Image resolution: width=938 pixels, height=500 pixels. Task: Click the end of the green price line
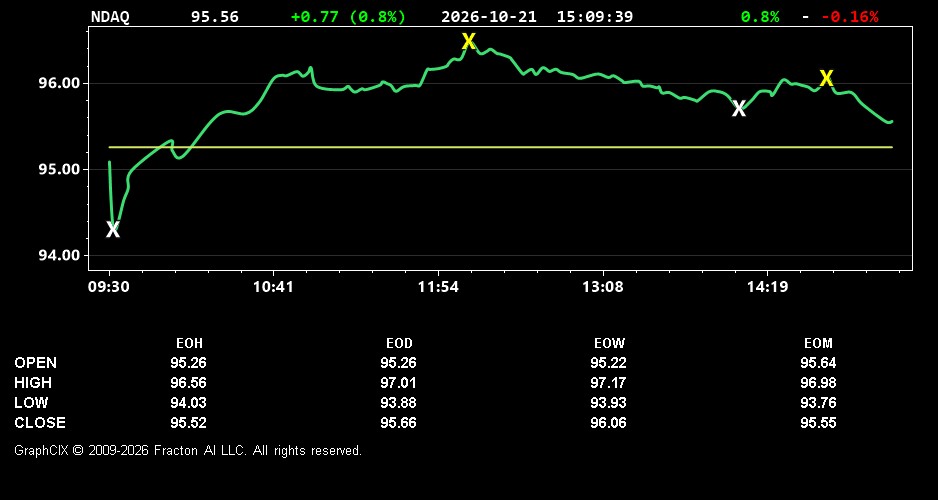tap(891, 122)
